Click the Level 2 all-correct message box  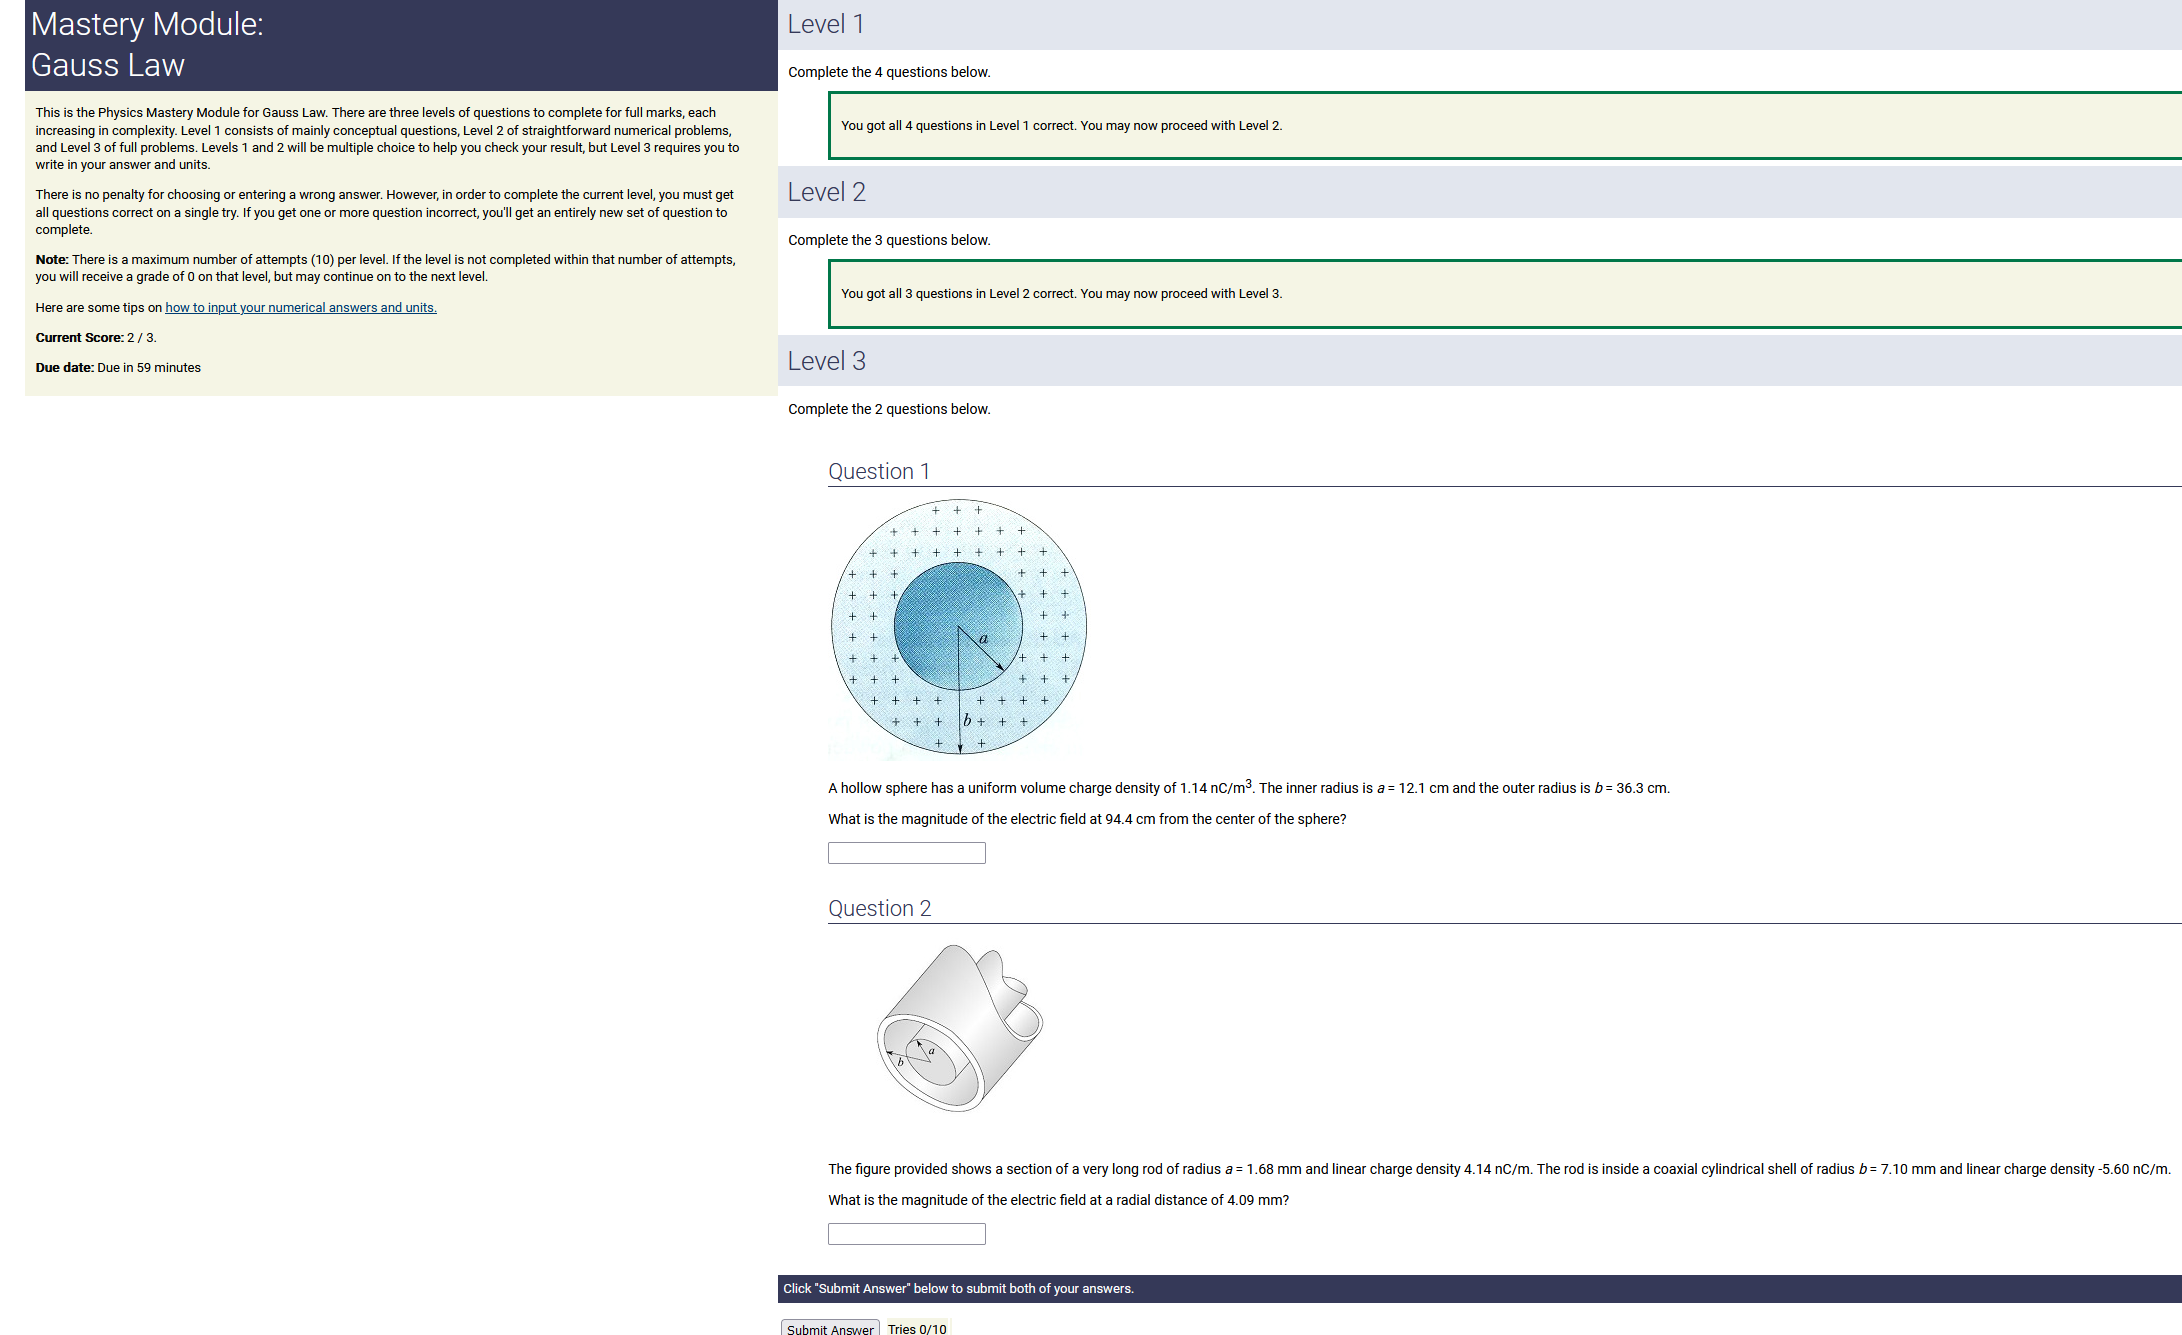click(1060, 294)
